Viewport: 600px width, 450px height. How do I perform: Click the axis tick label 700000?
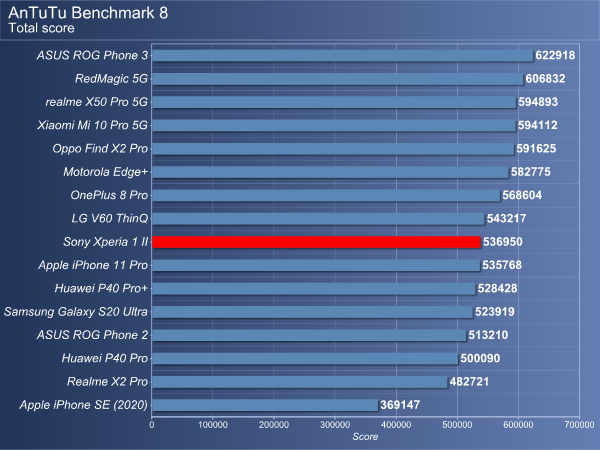[x=579, y=425]
